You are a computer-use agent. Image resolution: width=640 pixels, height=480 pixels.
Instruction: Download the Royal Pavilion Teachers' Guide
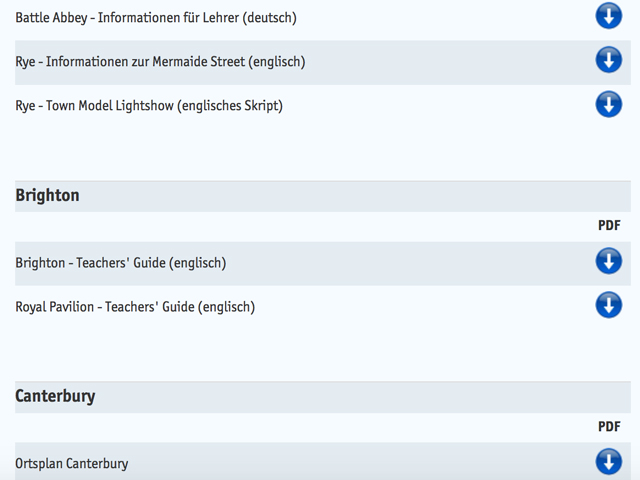click(x=608, y=305)
